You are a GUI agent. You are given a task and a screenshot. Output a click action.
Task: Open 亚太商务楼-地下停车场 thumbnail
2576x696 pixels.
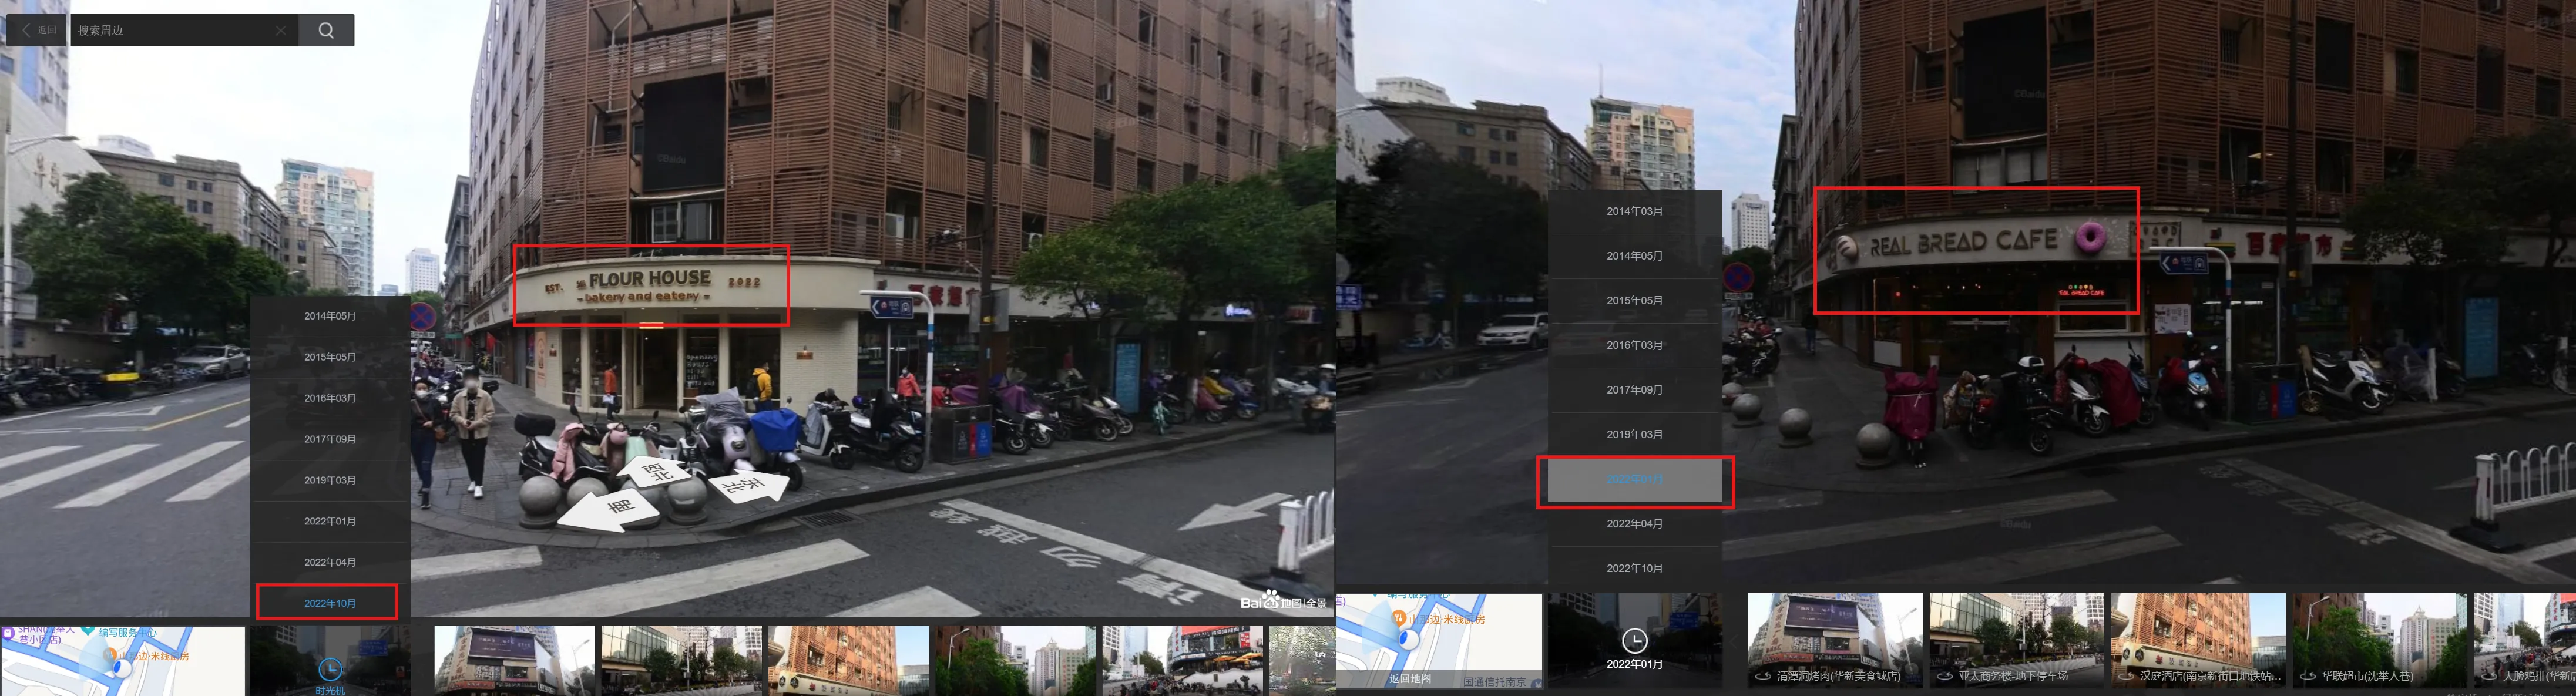click(2017, 640)
